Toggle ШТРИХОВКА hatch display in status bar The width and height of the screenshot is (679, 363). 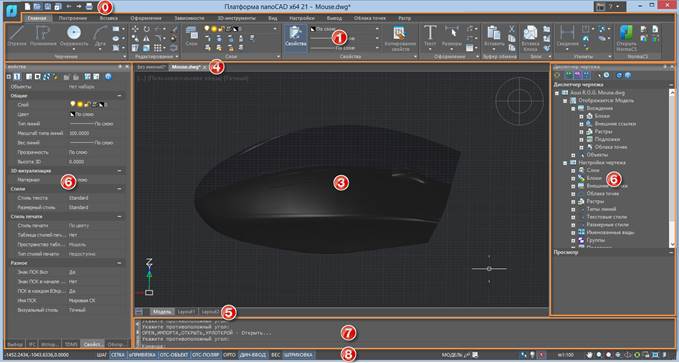(x=298, y=355)
